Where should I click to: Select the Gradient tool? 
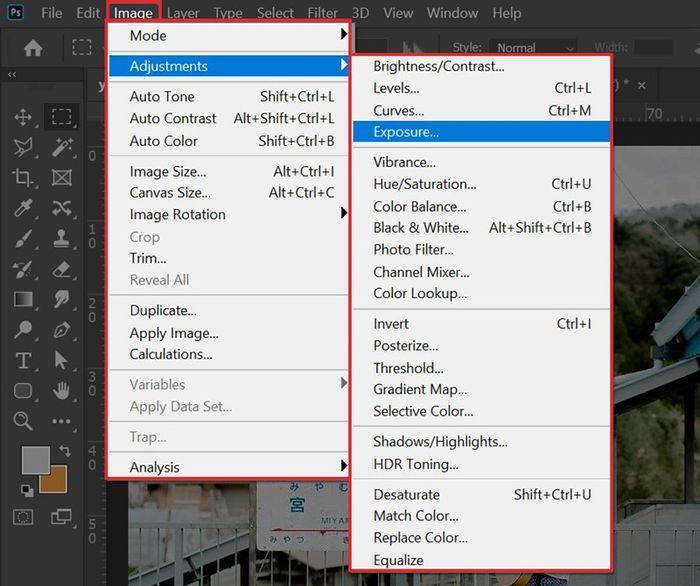pyautogui.click(x=23, y=299)
